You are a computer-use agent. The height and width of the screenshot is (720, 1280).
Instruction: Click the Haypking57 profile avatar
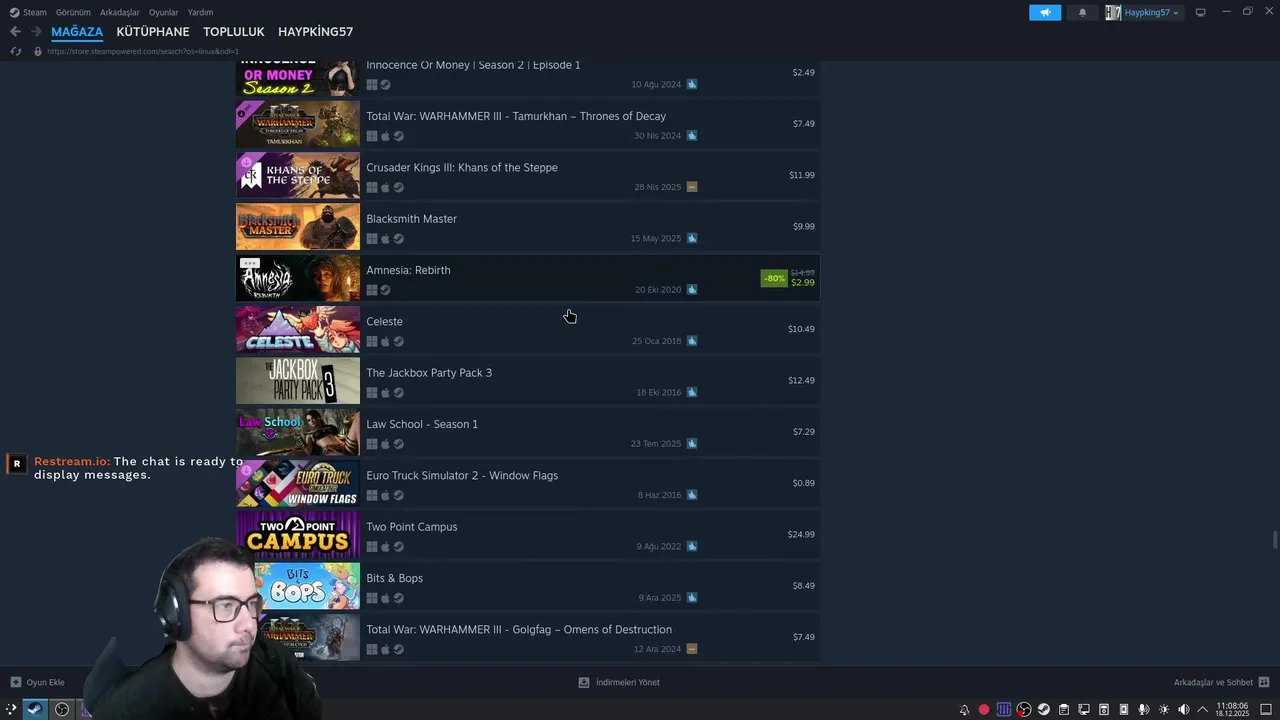pos(1113,12)
